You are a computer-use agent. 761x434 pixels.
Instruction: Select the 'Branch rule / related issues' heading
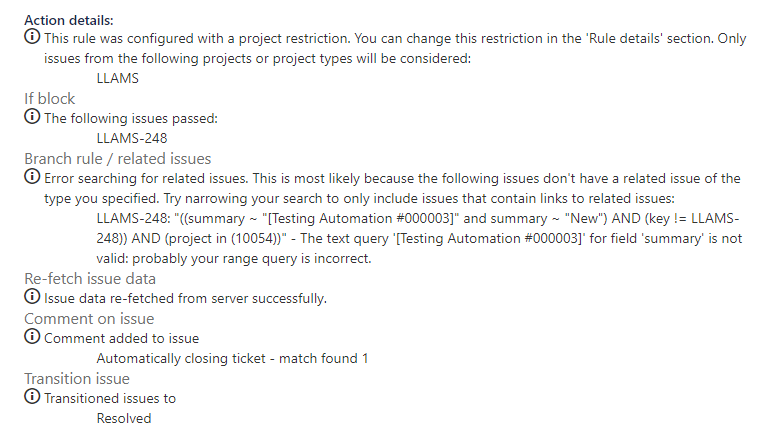tap(117, 159)
